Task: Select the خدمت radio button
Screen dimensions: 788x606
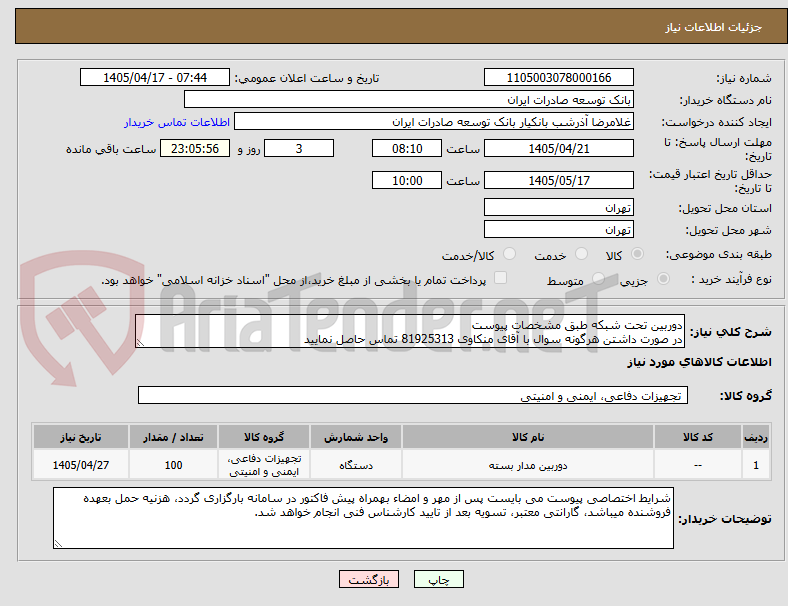Action: click(581, 254)
